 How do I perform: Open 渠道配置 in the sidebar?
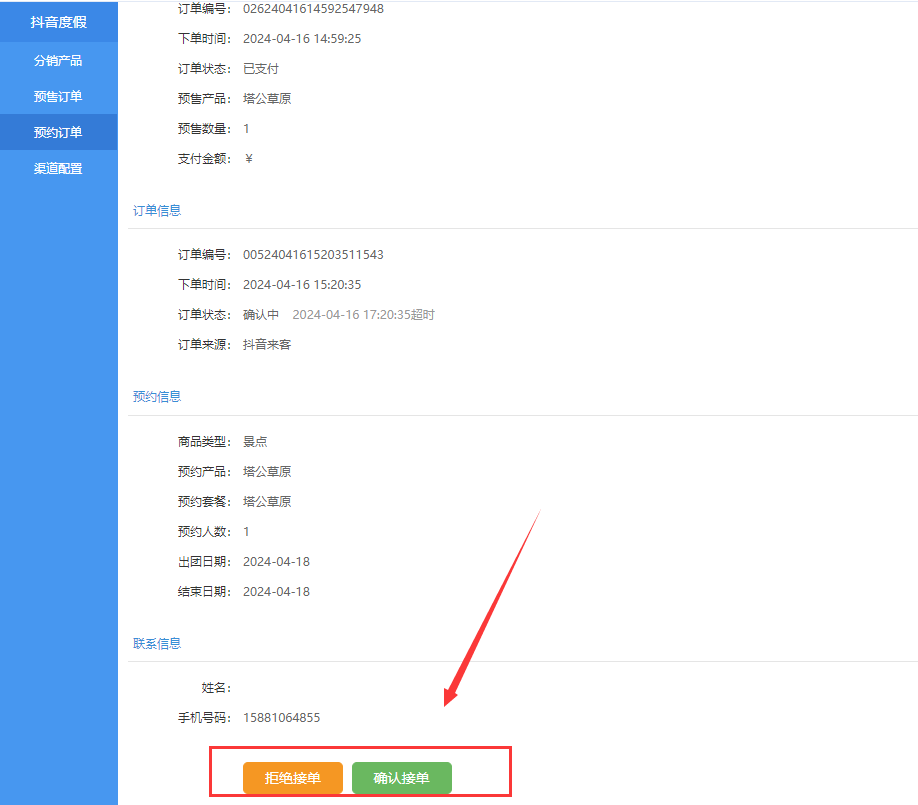pos(58,168)
